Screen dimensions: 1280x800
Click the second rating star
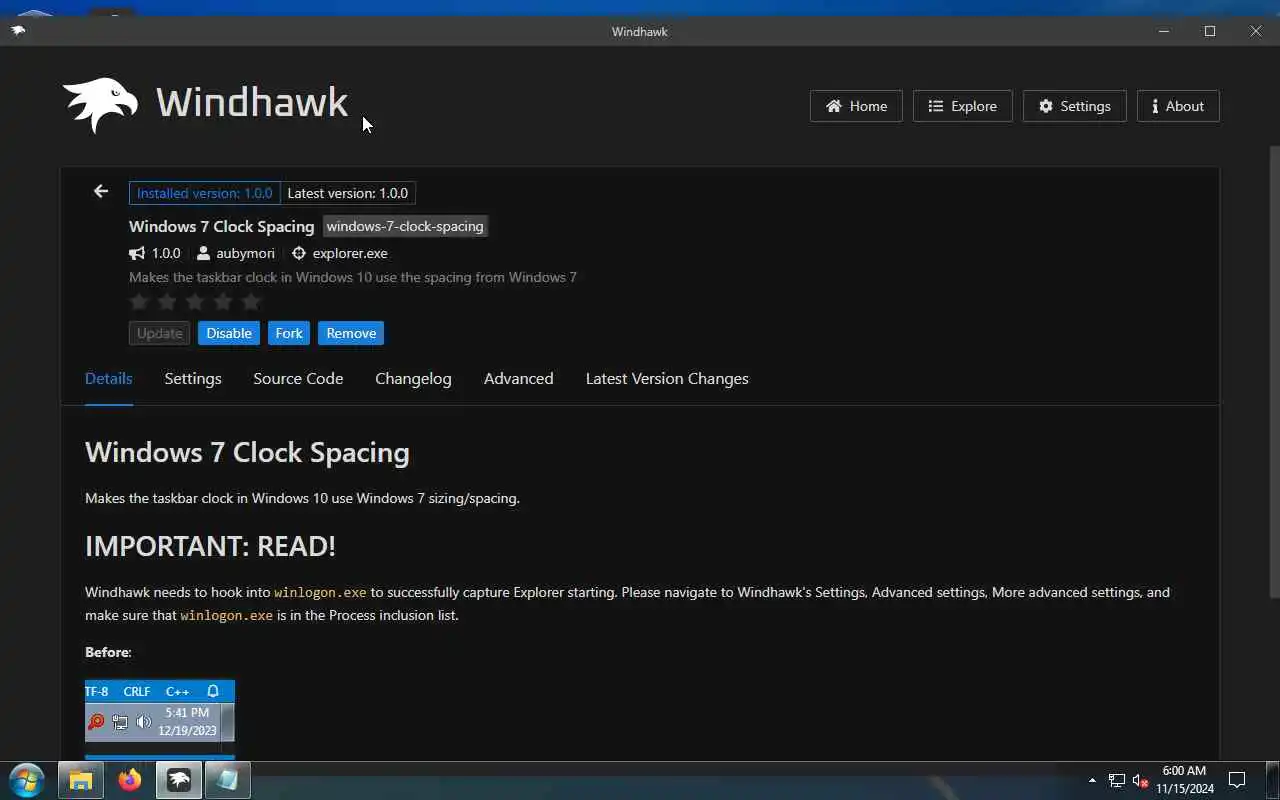167,301
